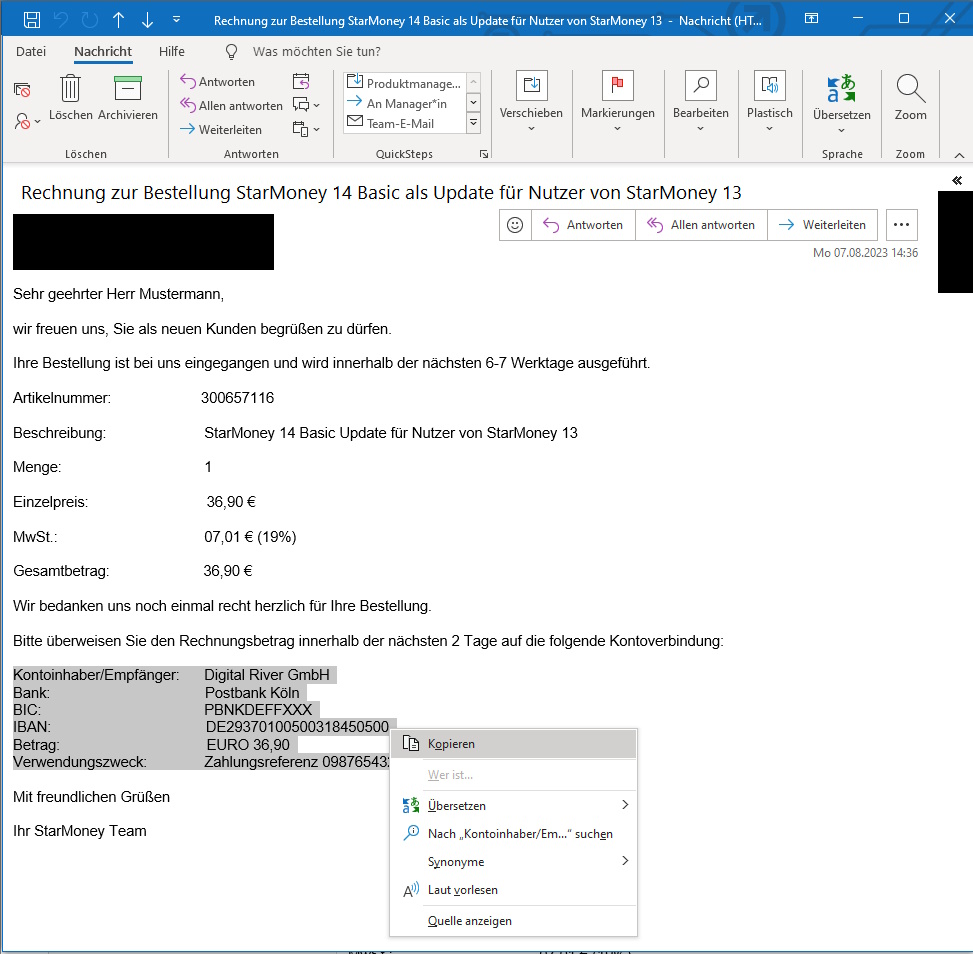This screenshot has height=954, width=973.
Task: Click Allen antworten in message header
Action: tap(701, 225)
